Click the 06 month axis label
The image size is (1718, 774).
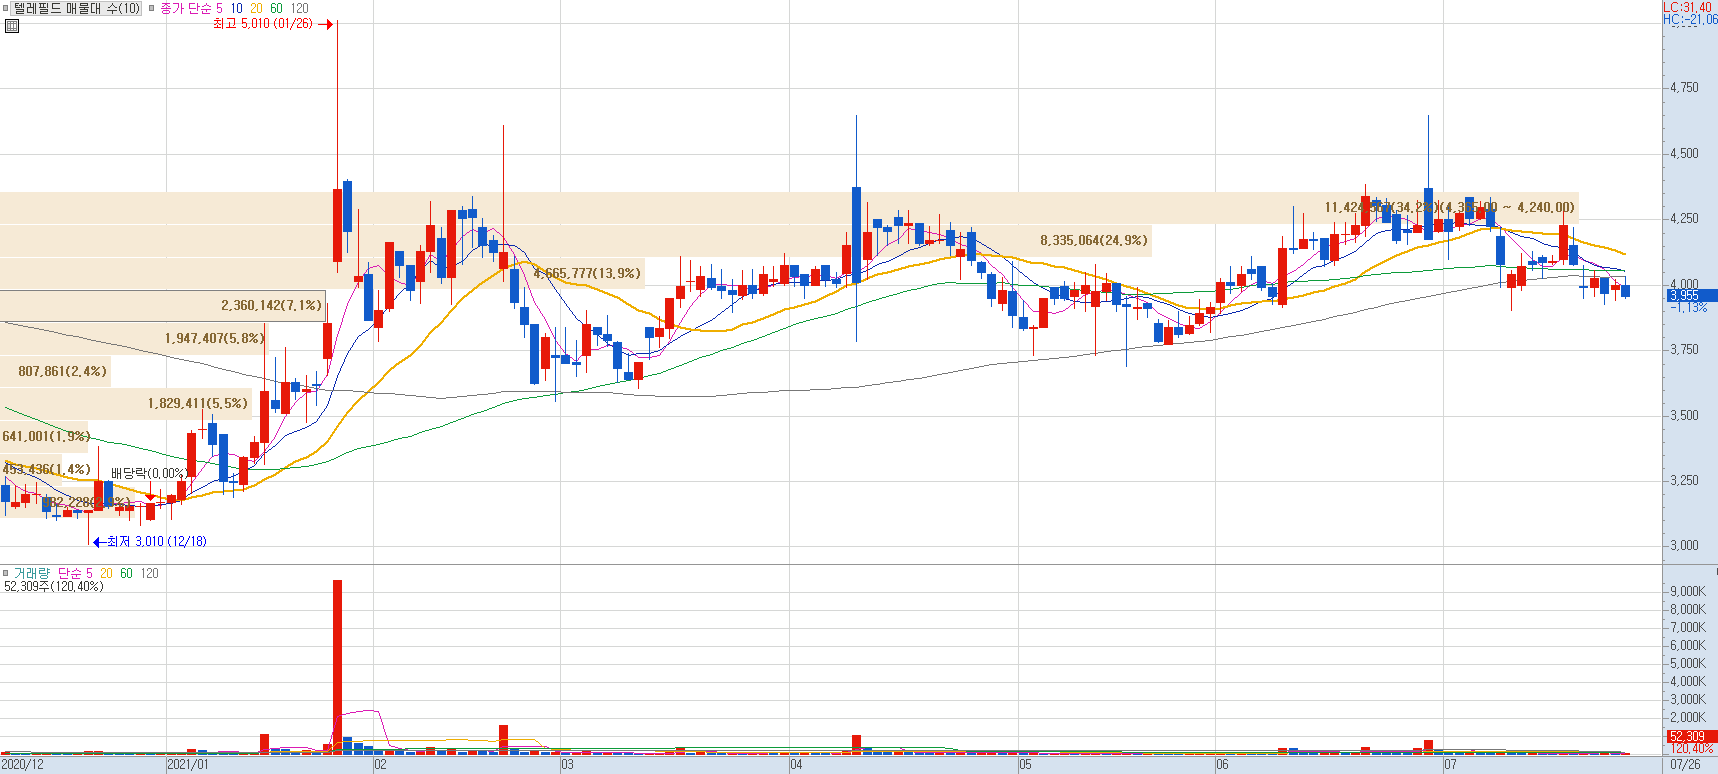point(1222,765)
